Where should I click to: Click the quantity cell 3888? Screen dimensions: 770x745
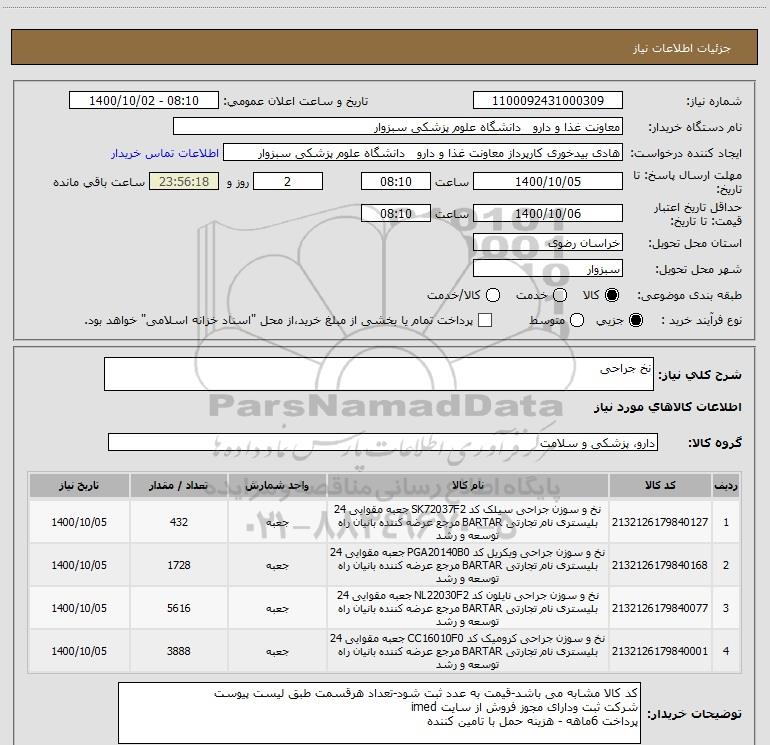179,651
